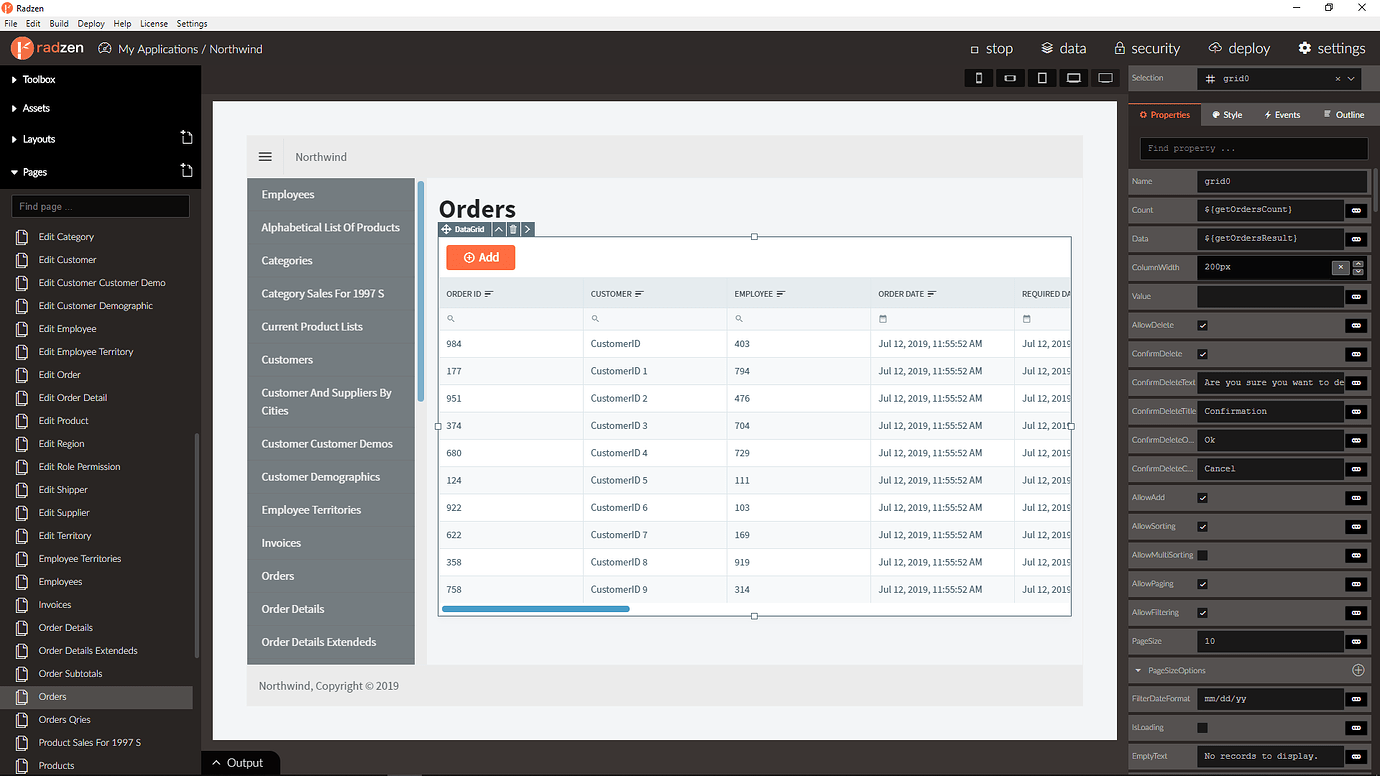The image size is (1380, 776).
Task: Disable the AllowDelete checkbox
Action: coord(1203,324)
